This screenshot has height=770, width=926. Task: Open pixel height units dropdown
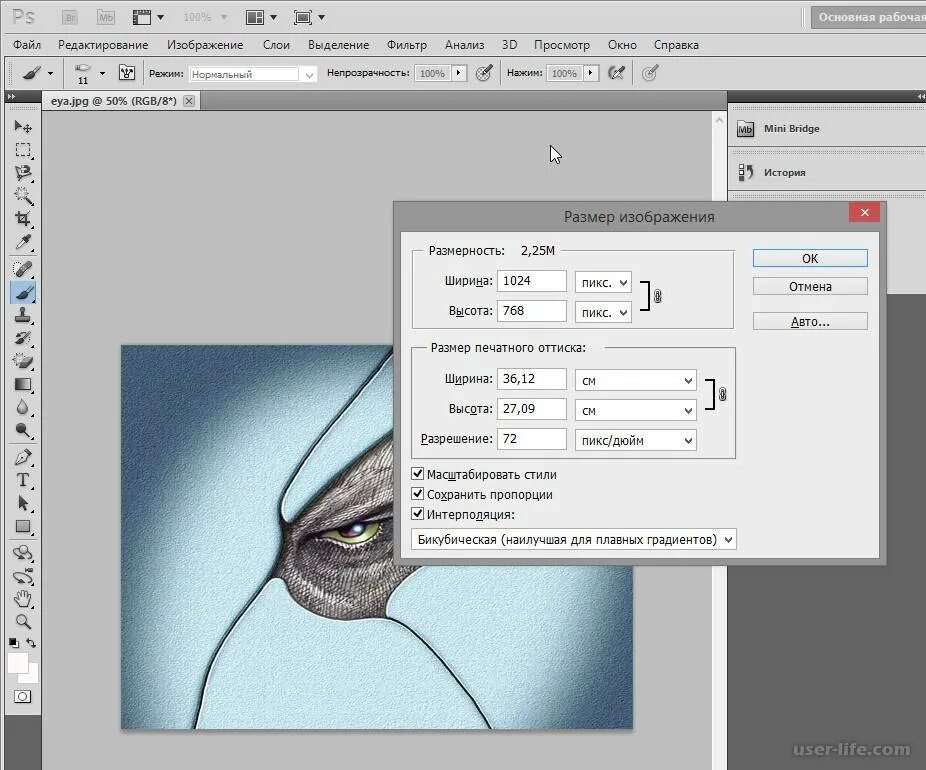click(x=603, y=312)
